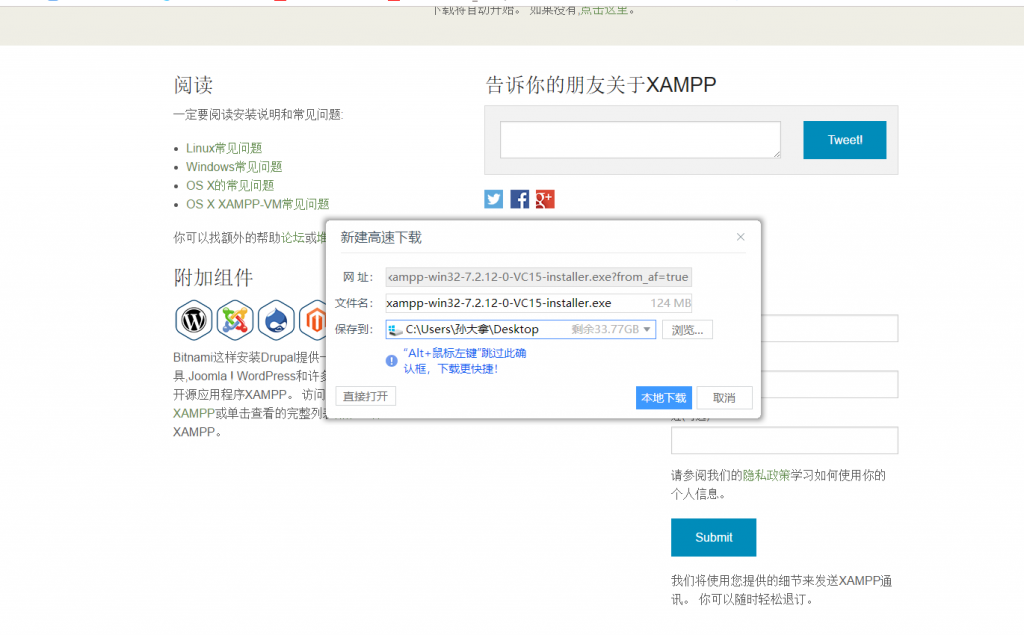1024x635 pixels.
Task: Expand the 保存到 location dropdown arrow
Action: click(647, 329)
